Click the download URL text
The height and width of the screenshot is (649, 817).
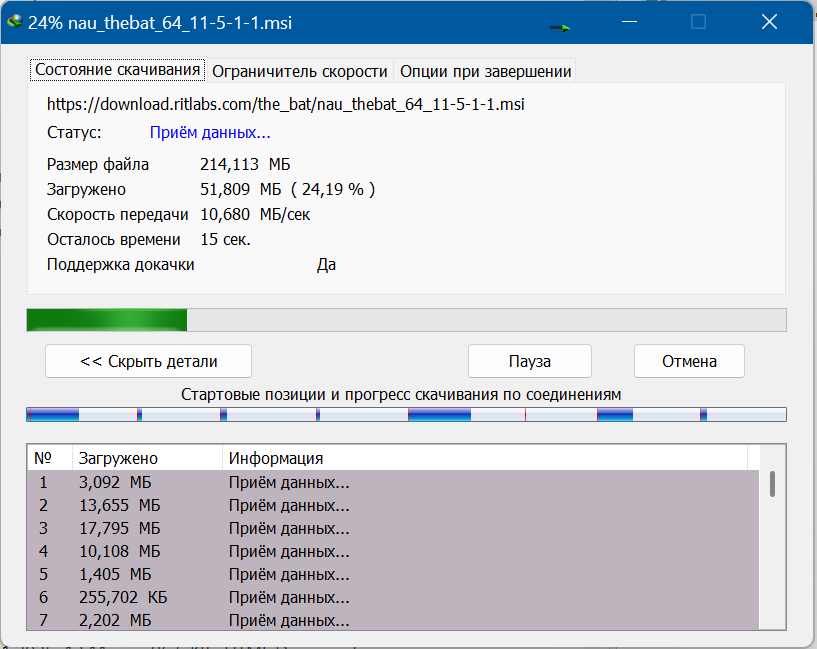(286, 104)
